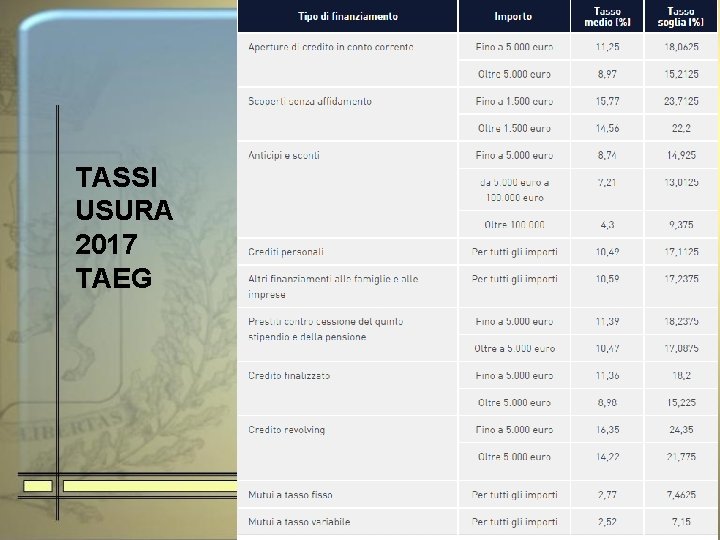Click the threshold value 17,0875
Image resolution: width=720 pixels, height=540 pixels.
point(681,349)
